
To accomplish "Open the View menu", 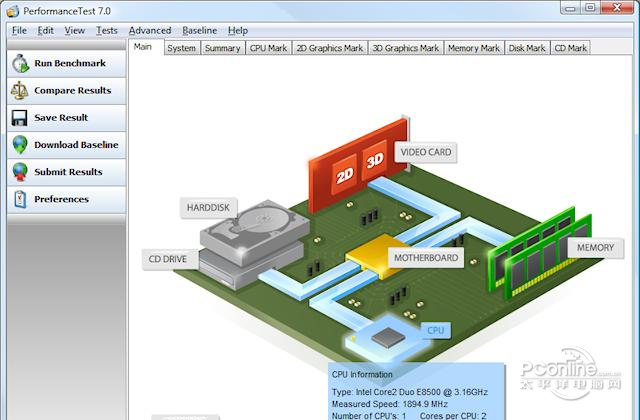I will [x=75, y=31].
